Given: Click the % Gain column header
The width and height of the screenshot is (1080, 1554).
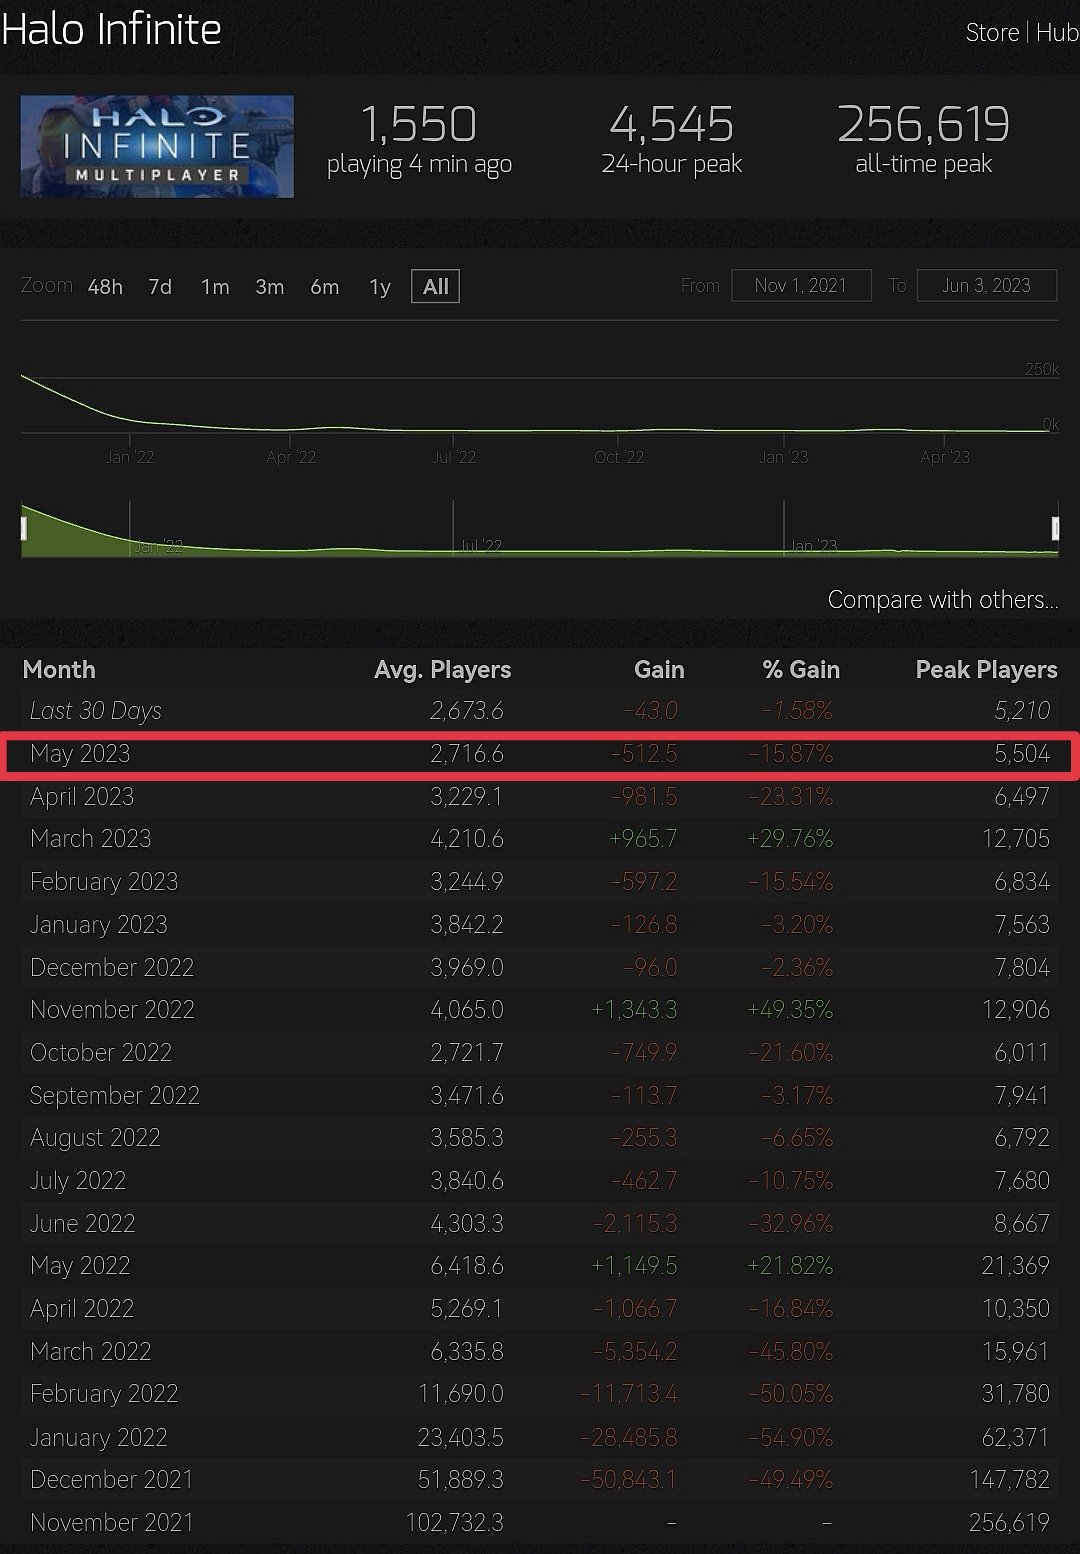Looking at the screenshot, I should tap(801, 670).
